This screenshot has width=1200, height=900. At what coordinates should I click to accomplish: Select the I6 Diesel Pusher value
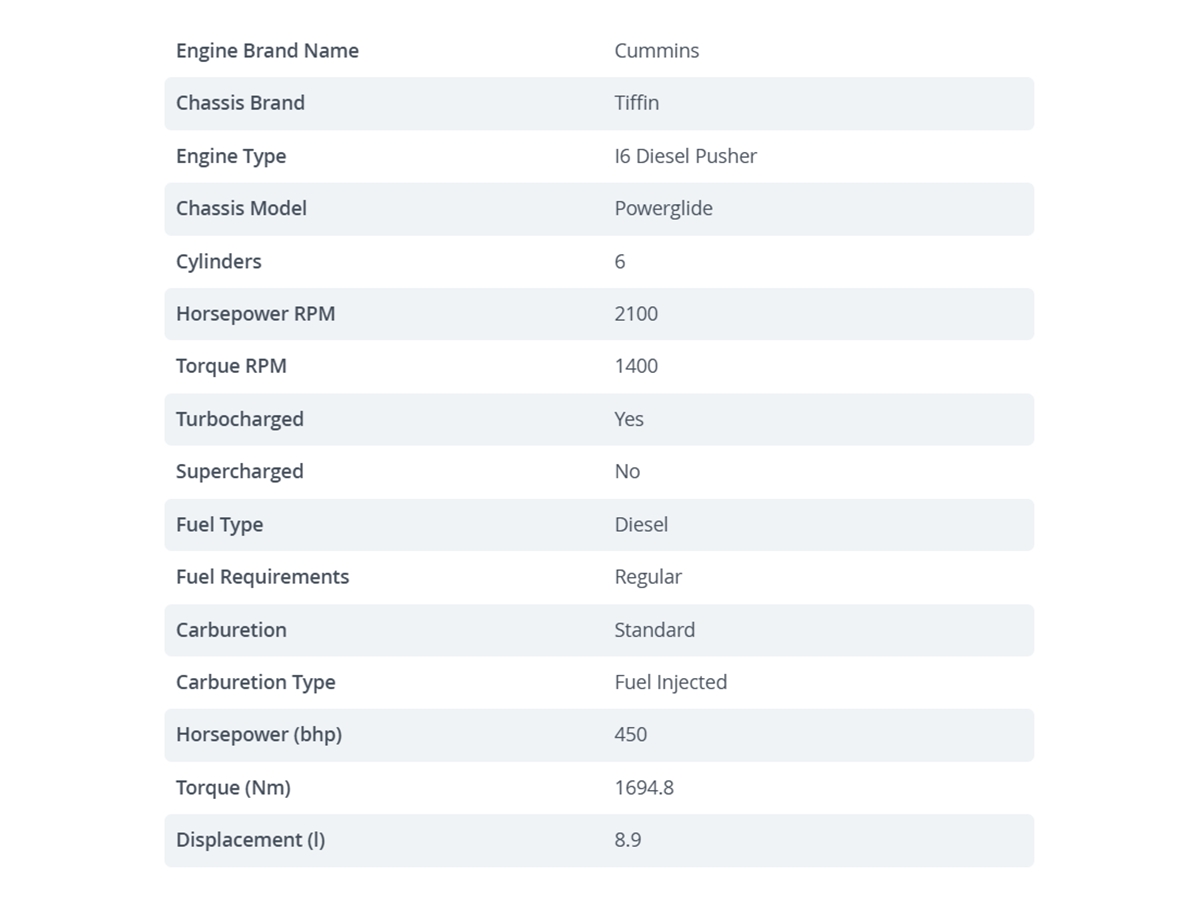pyautogui.click(x=686, y=156)
